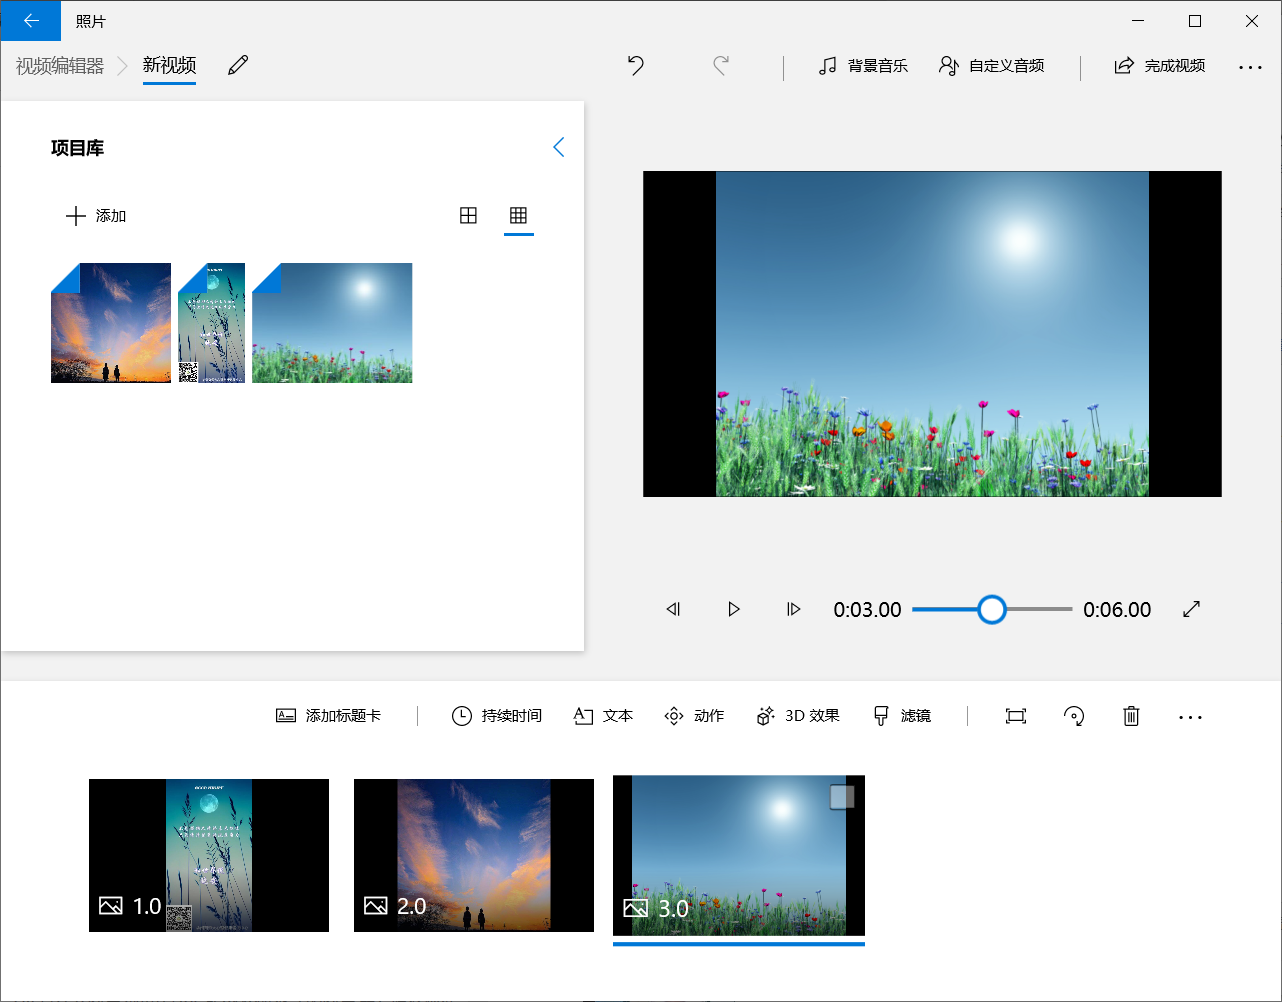Click the playback position slider handle

991,609
